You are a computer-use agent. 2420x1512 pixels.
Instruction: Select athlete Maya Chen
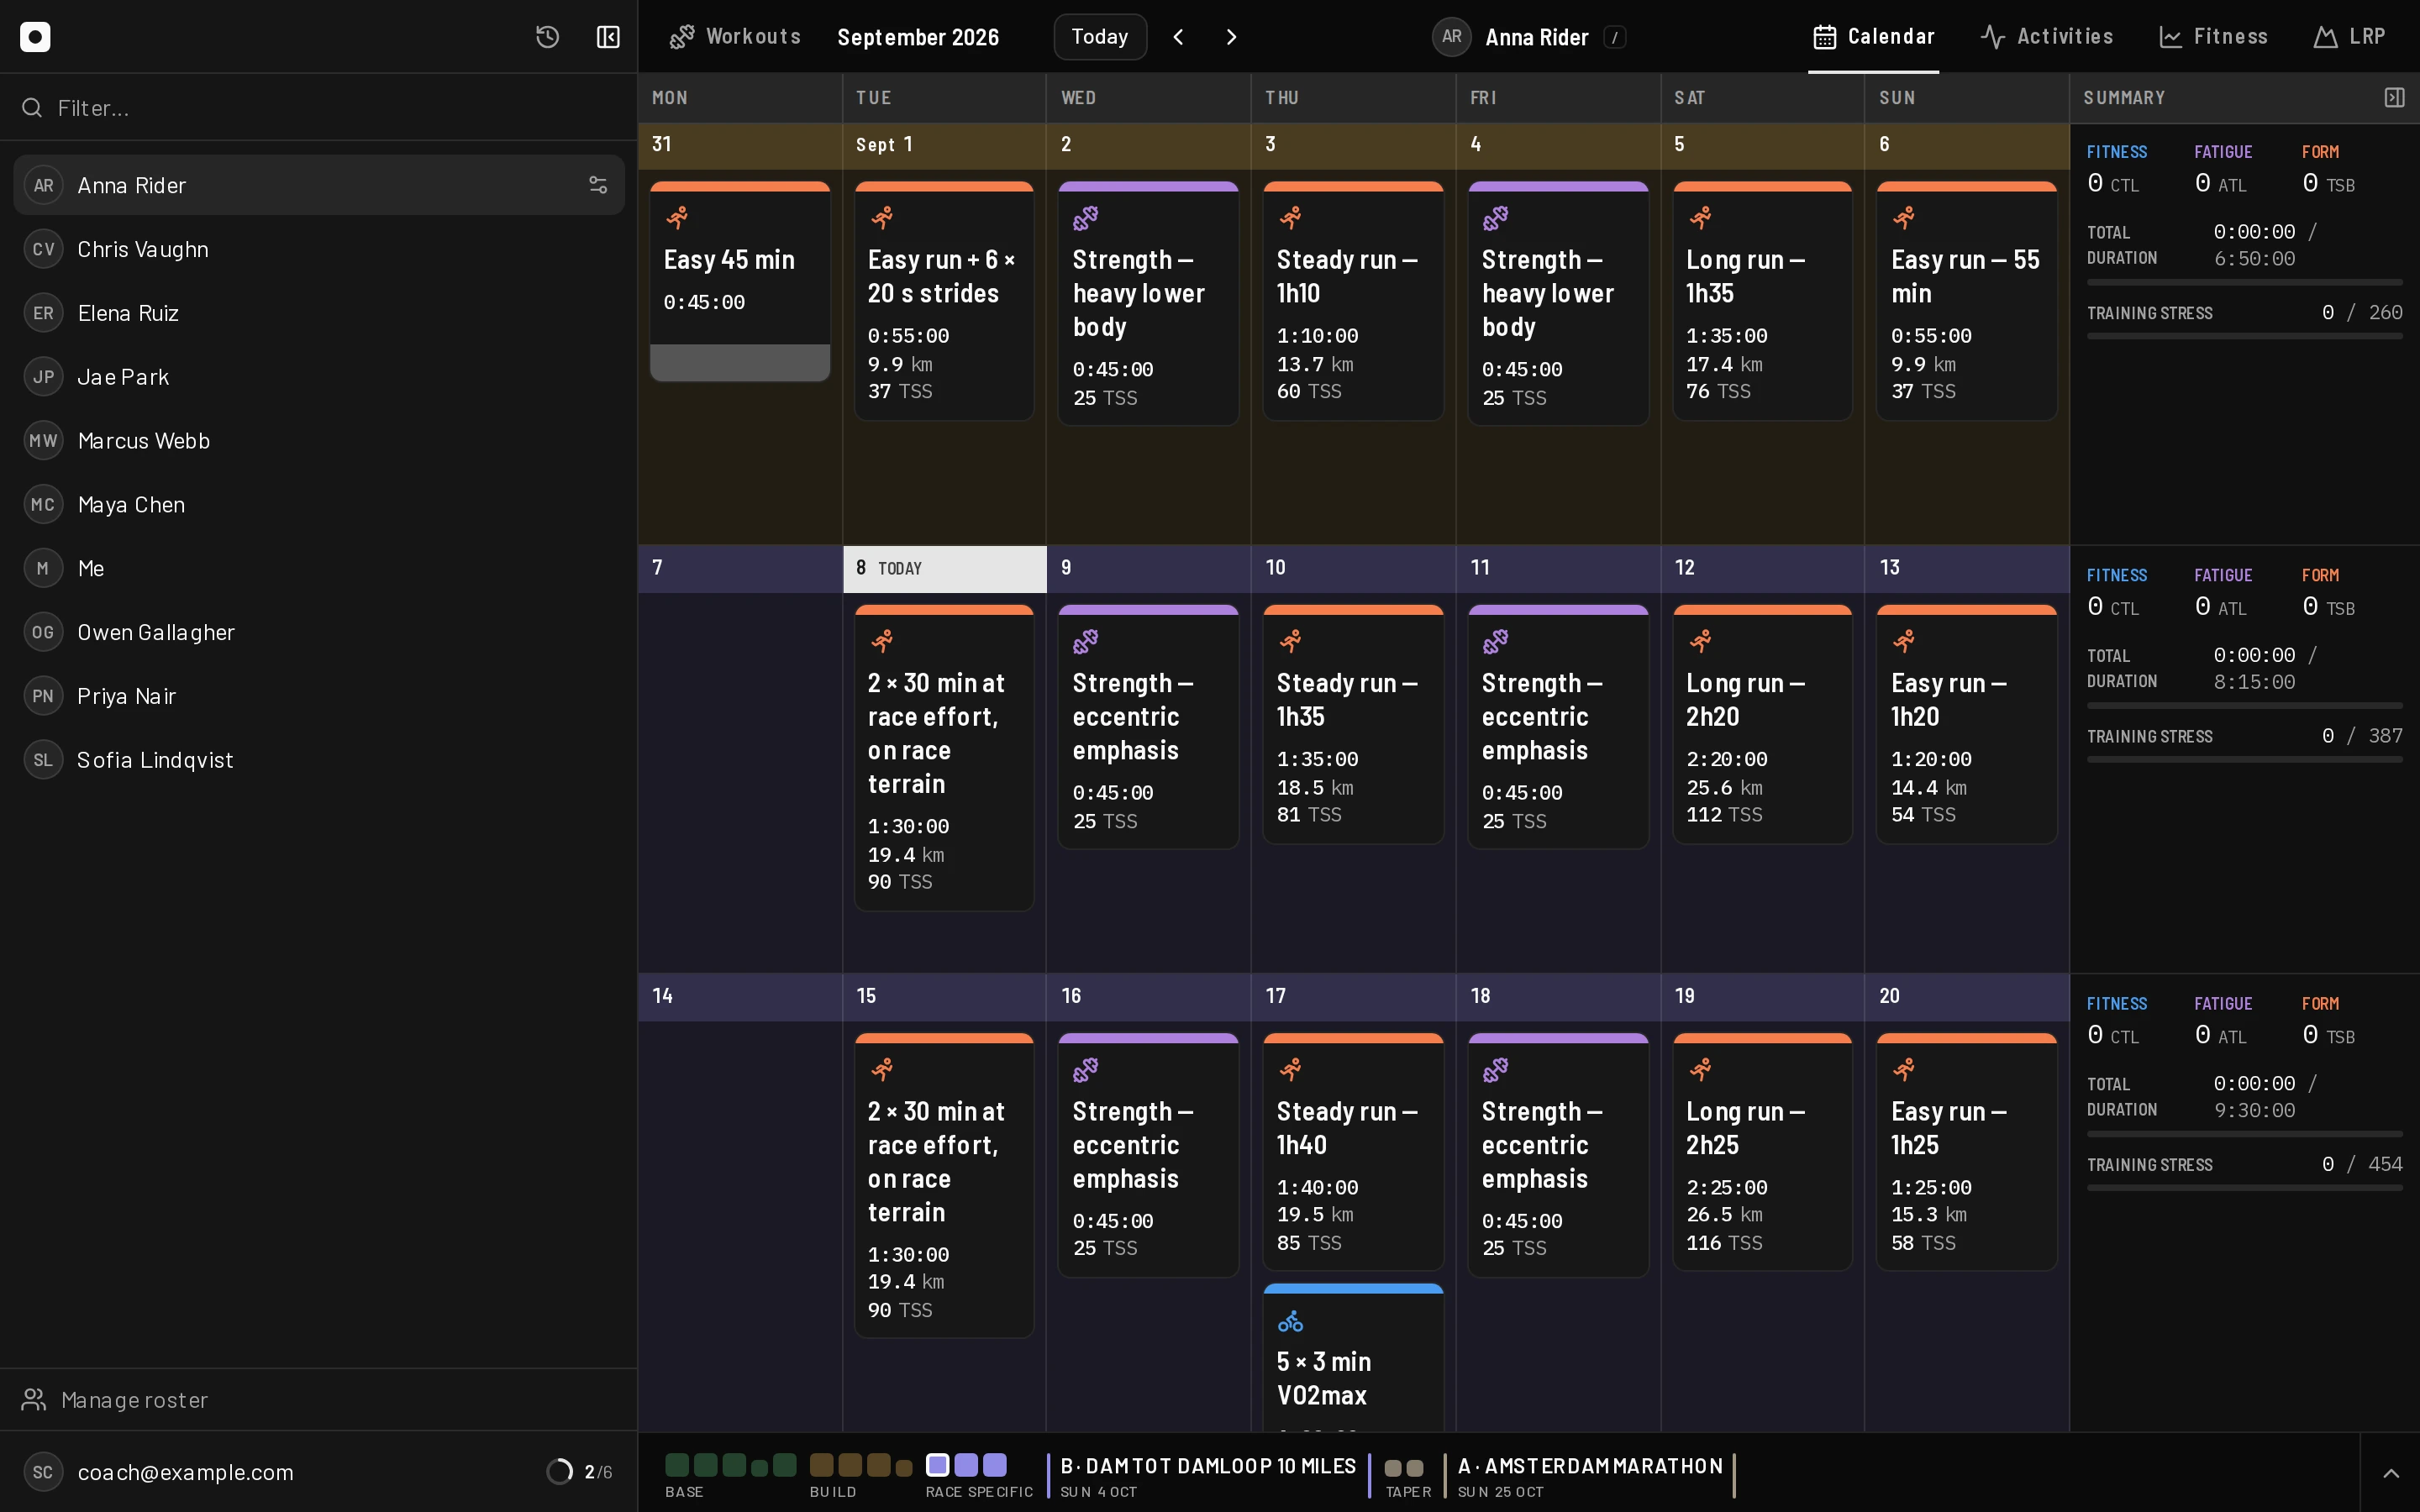(x=319, y=504)
